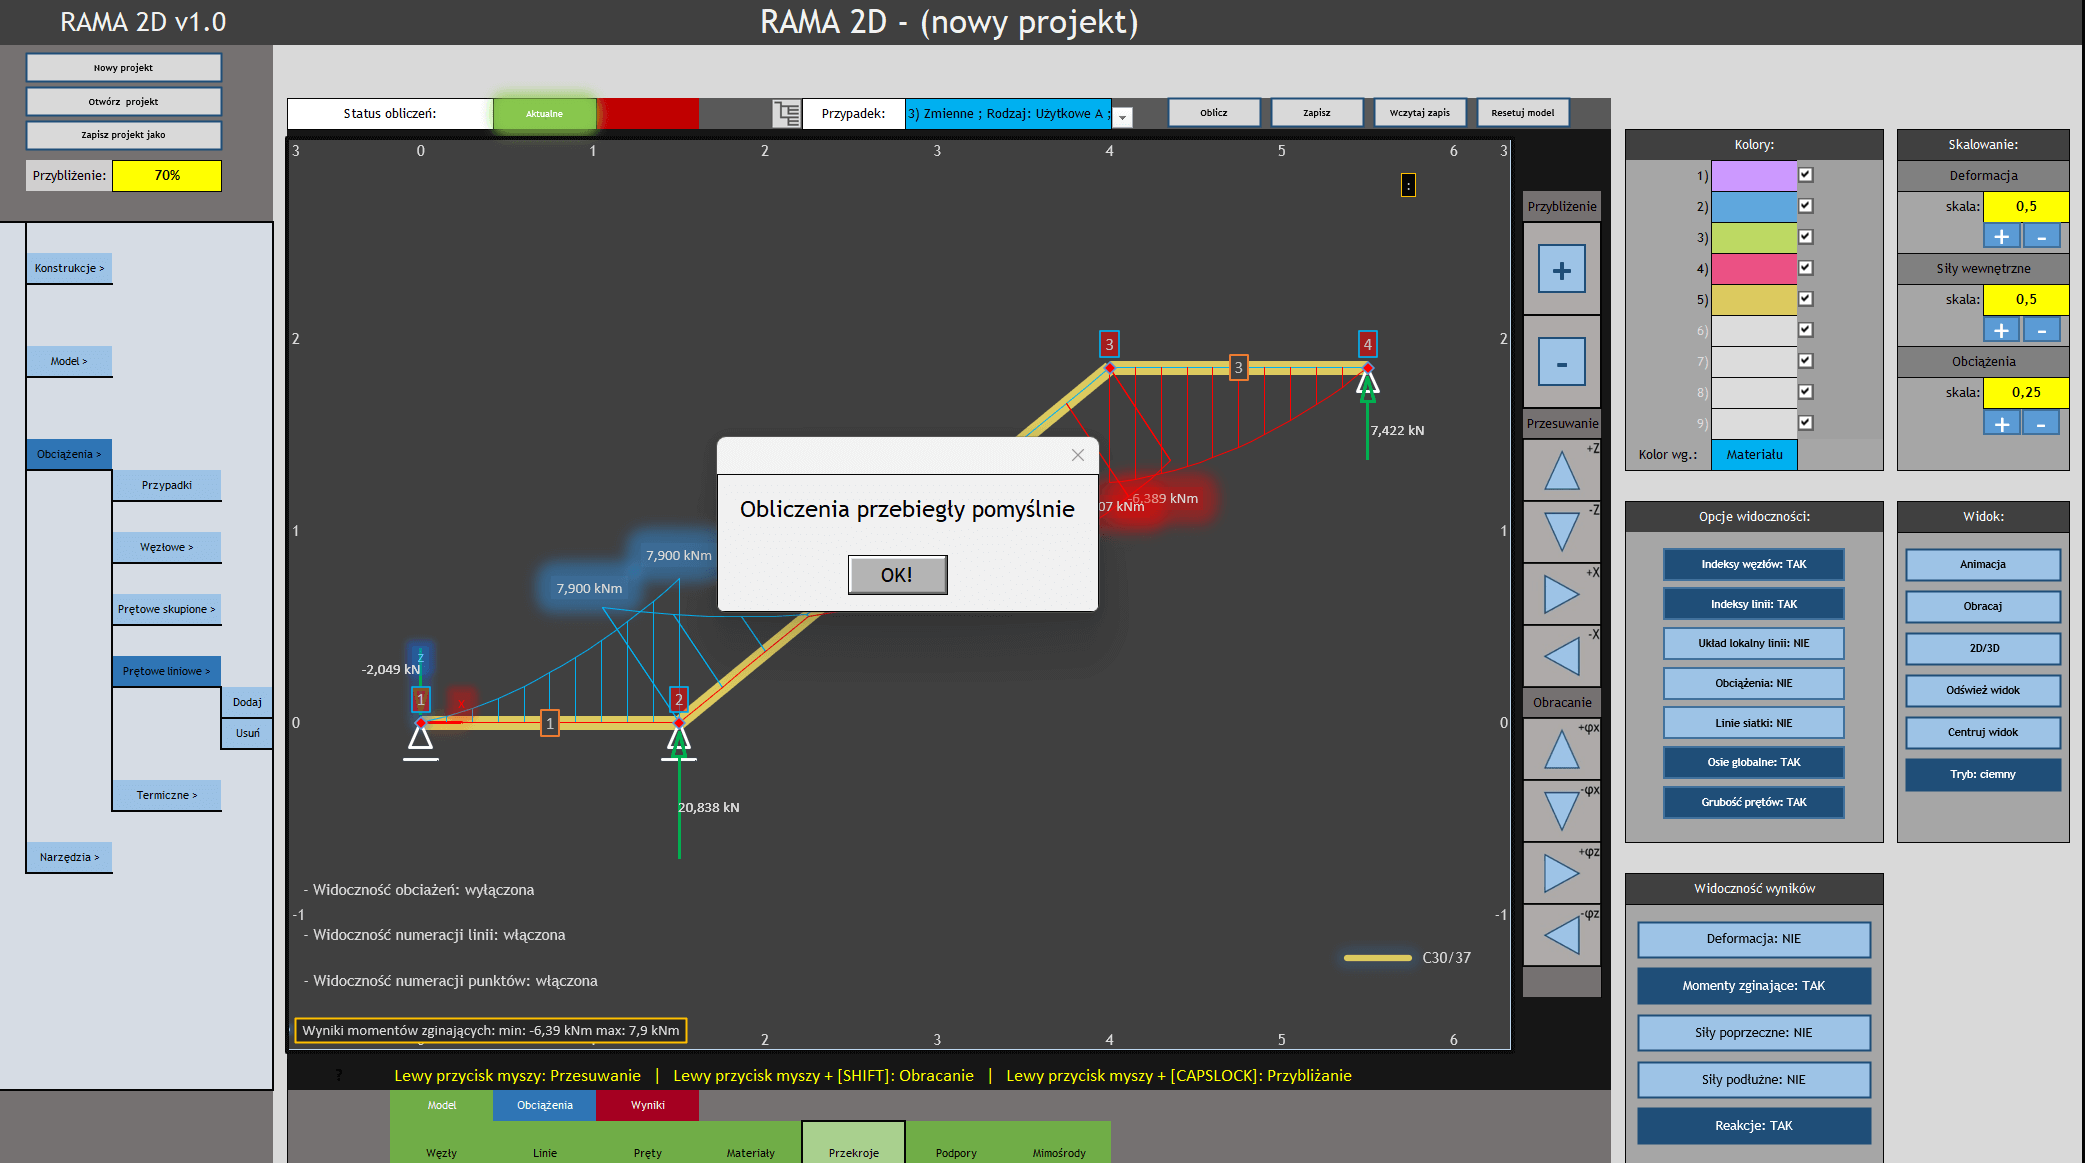This screenshot has height=1163, width=2087.
Task: Rotate view with +φx up arrow
Action: point(1561,749)
